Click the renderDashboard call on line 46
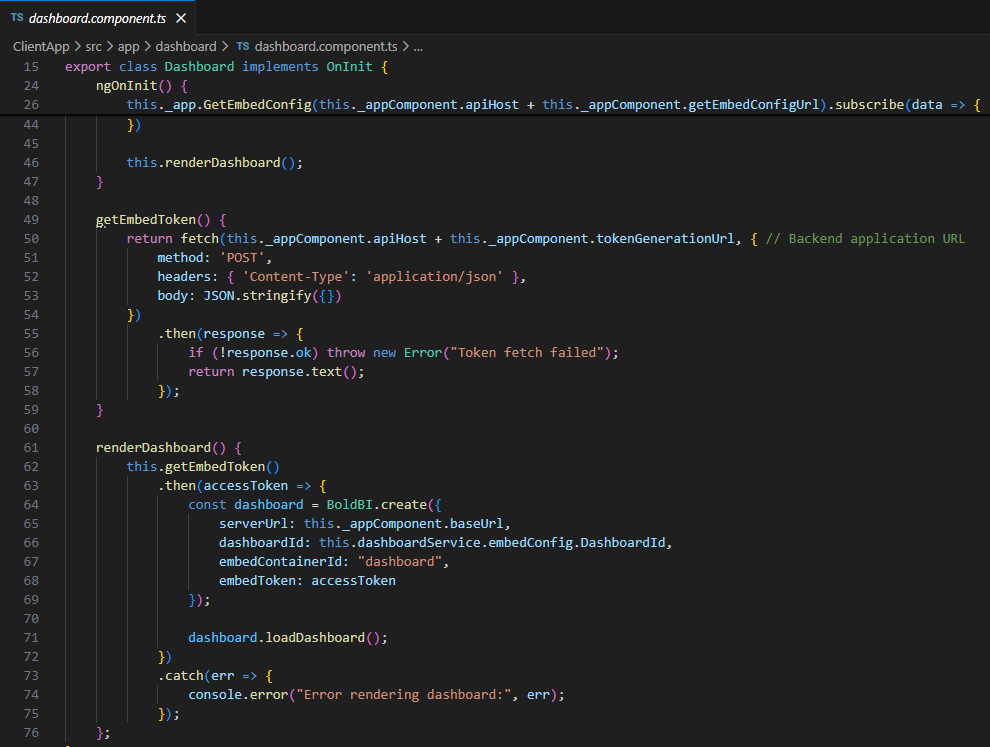 click(230, 162)
